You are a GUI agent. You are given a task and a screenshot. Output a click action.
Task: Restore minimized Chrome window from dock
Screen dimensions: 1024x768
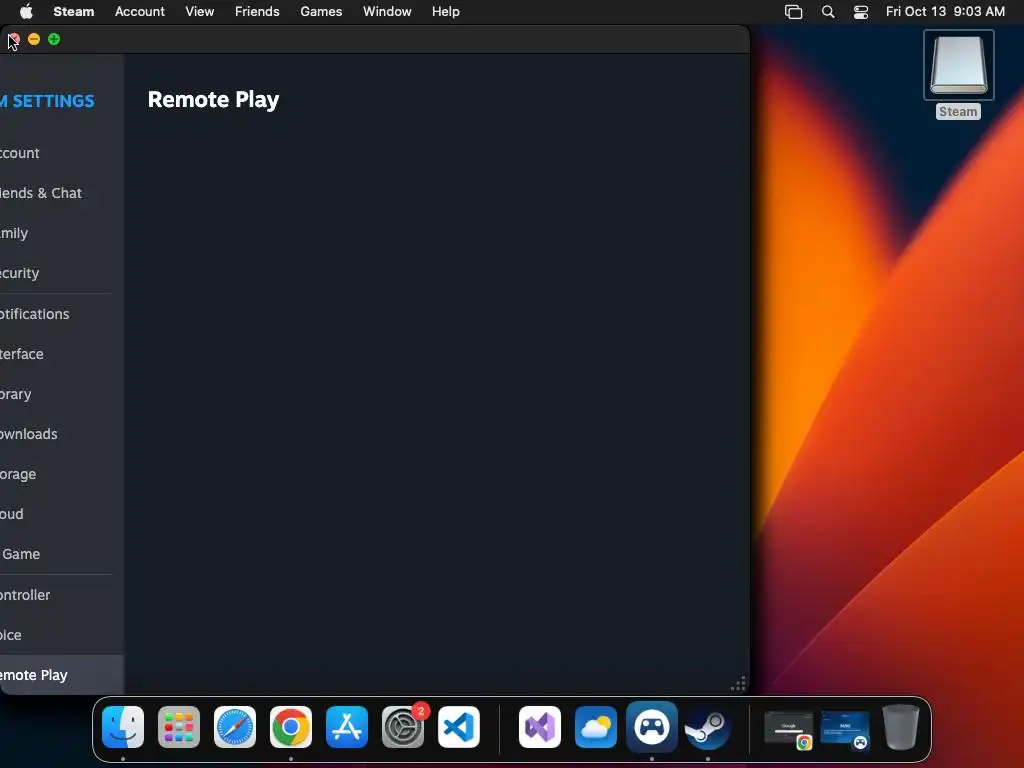point(789,730)
